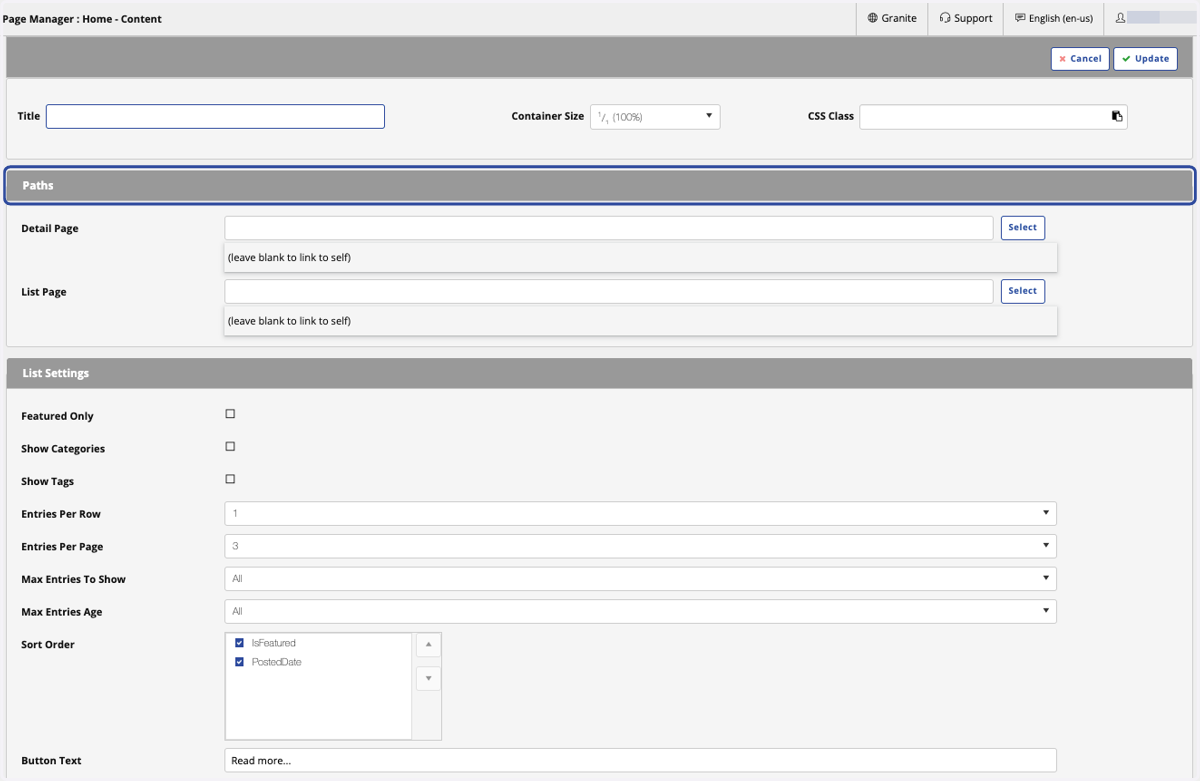Toggle the Show Tags checkbox
The width and height of the screenshot is (1200, 781).
(x=230, y=480)
